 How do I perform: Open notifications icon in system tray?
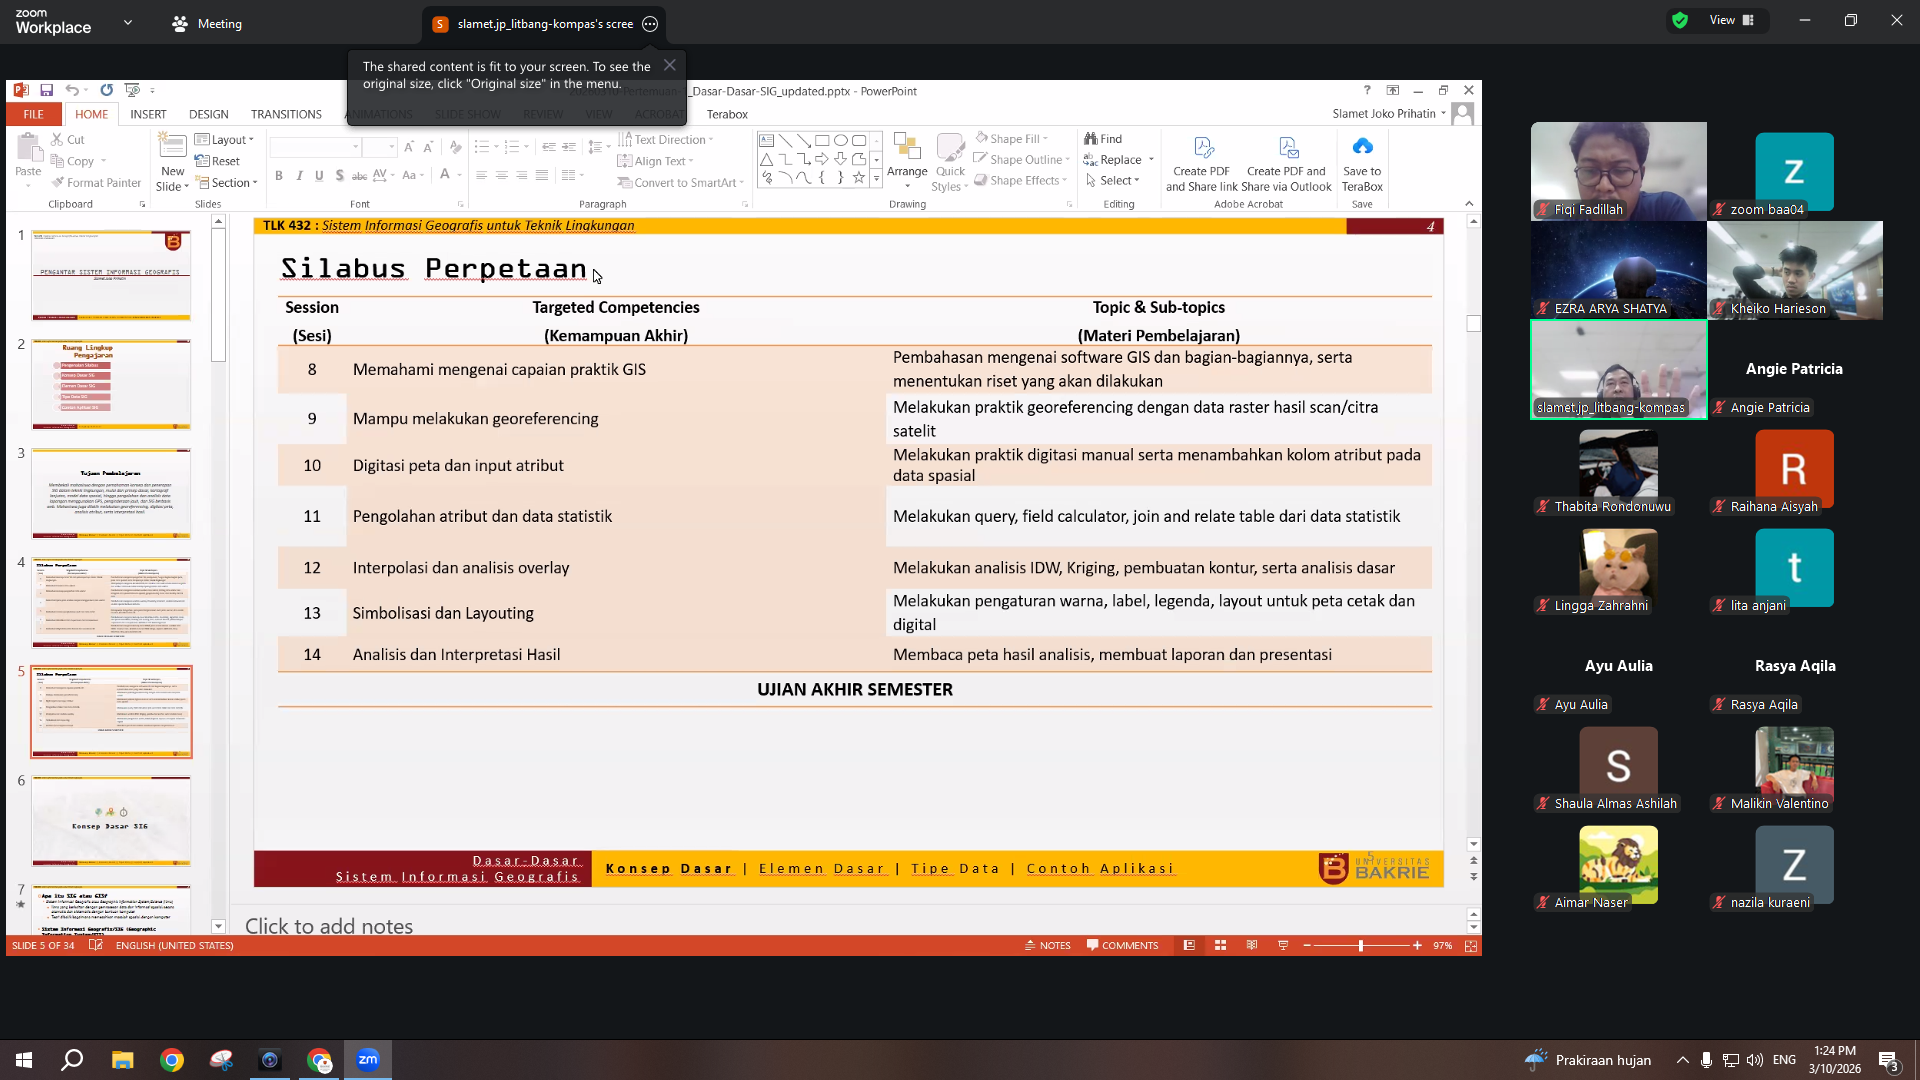1888,1061
